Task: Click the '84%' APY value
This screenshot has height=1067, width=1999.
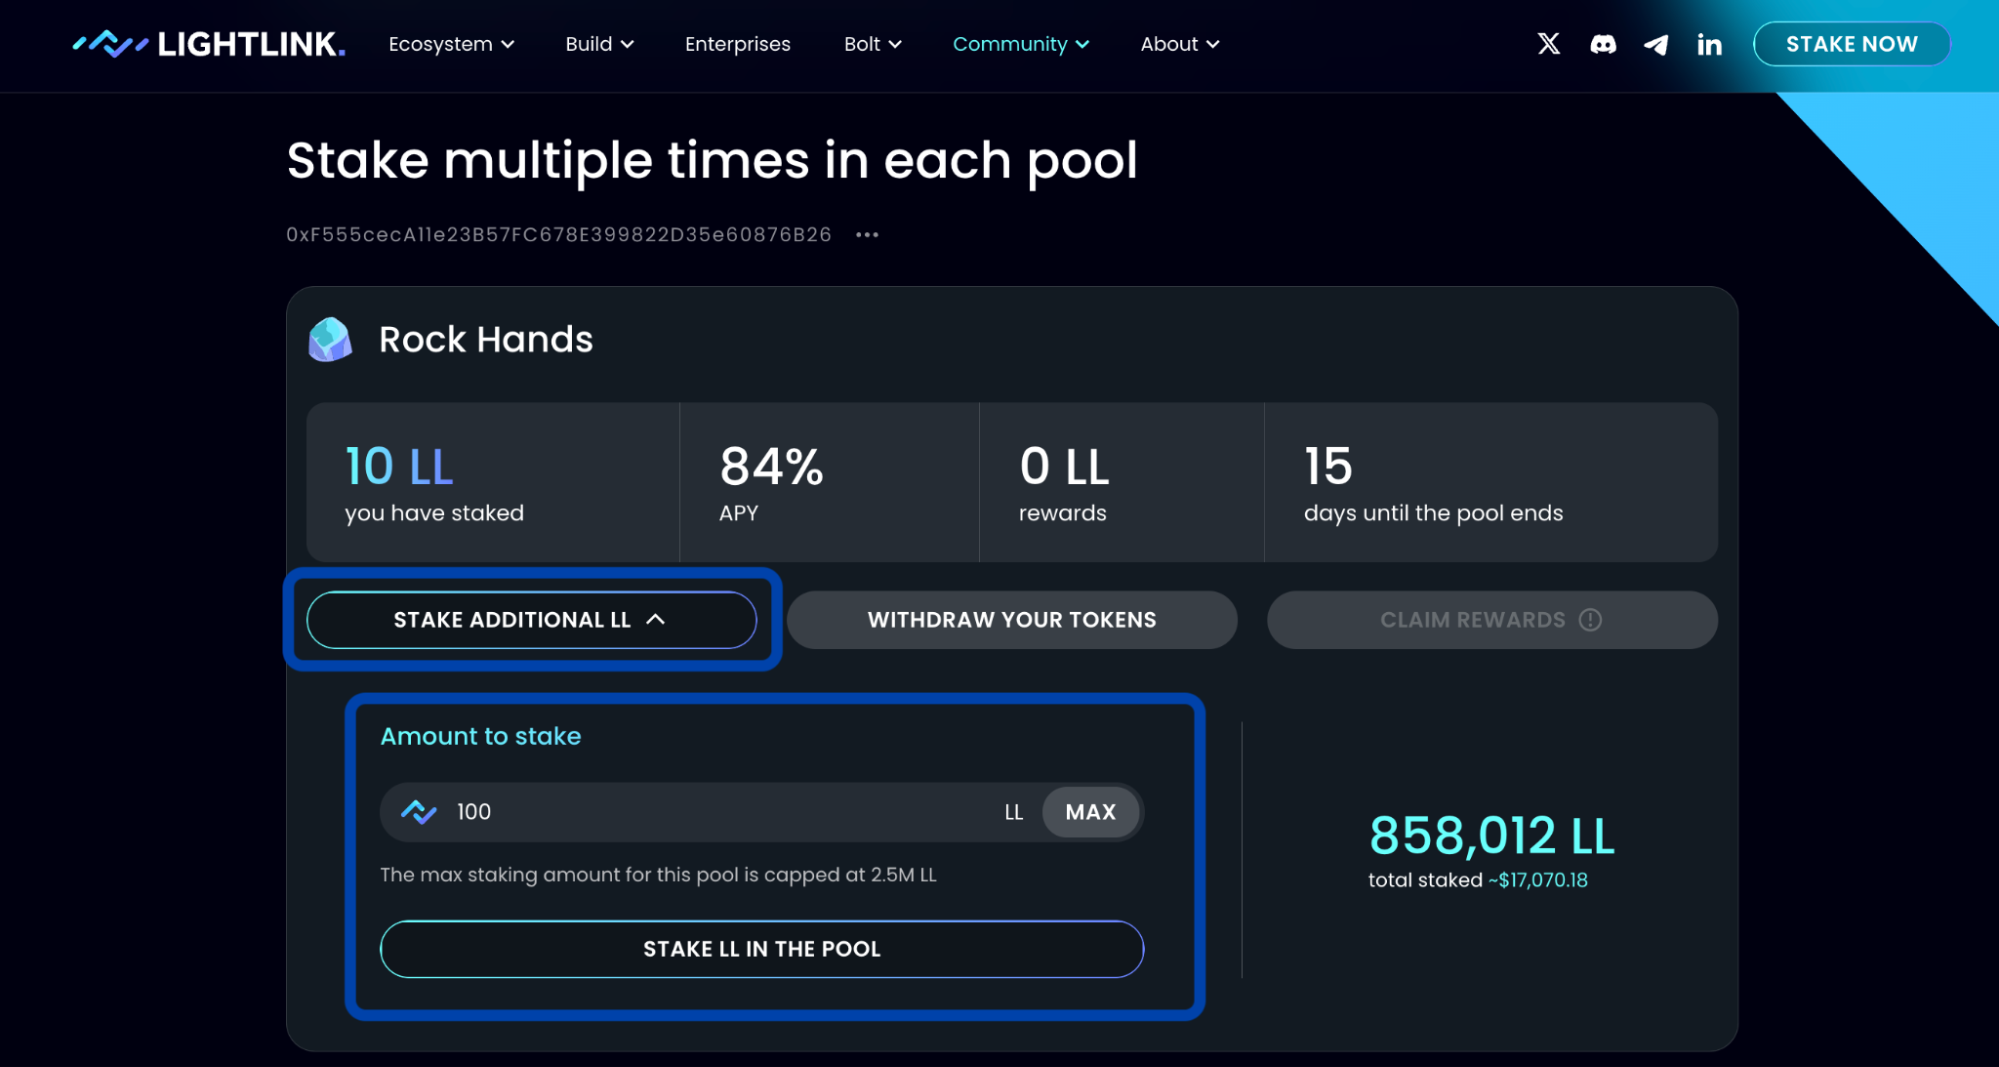Action: coord(771,467)
